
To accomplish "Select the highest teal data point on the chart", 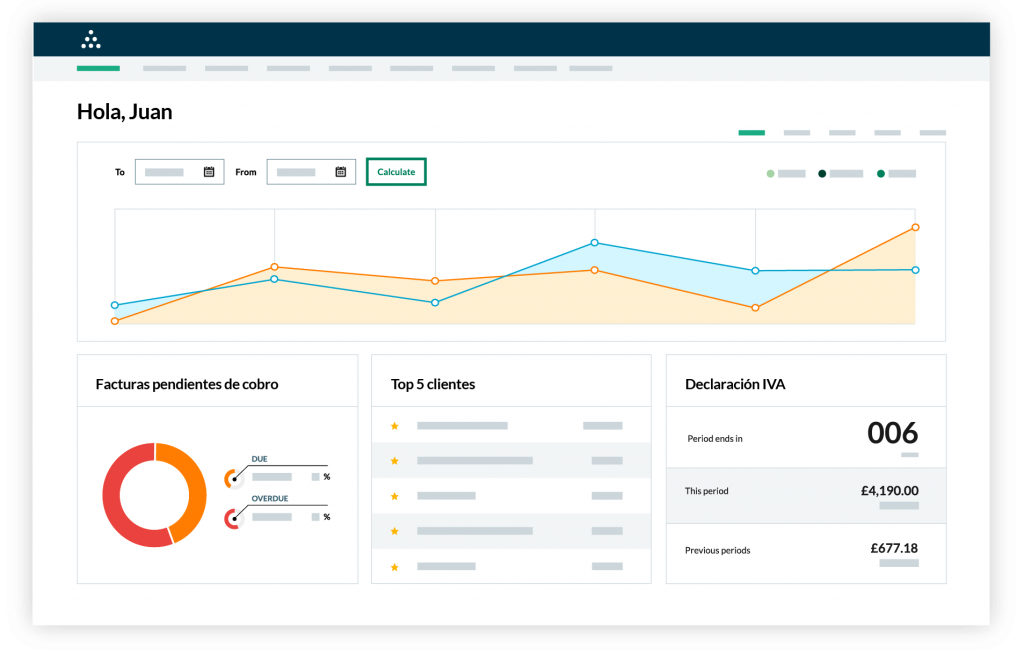I will pyautogui.click(x=595, y=242).
